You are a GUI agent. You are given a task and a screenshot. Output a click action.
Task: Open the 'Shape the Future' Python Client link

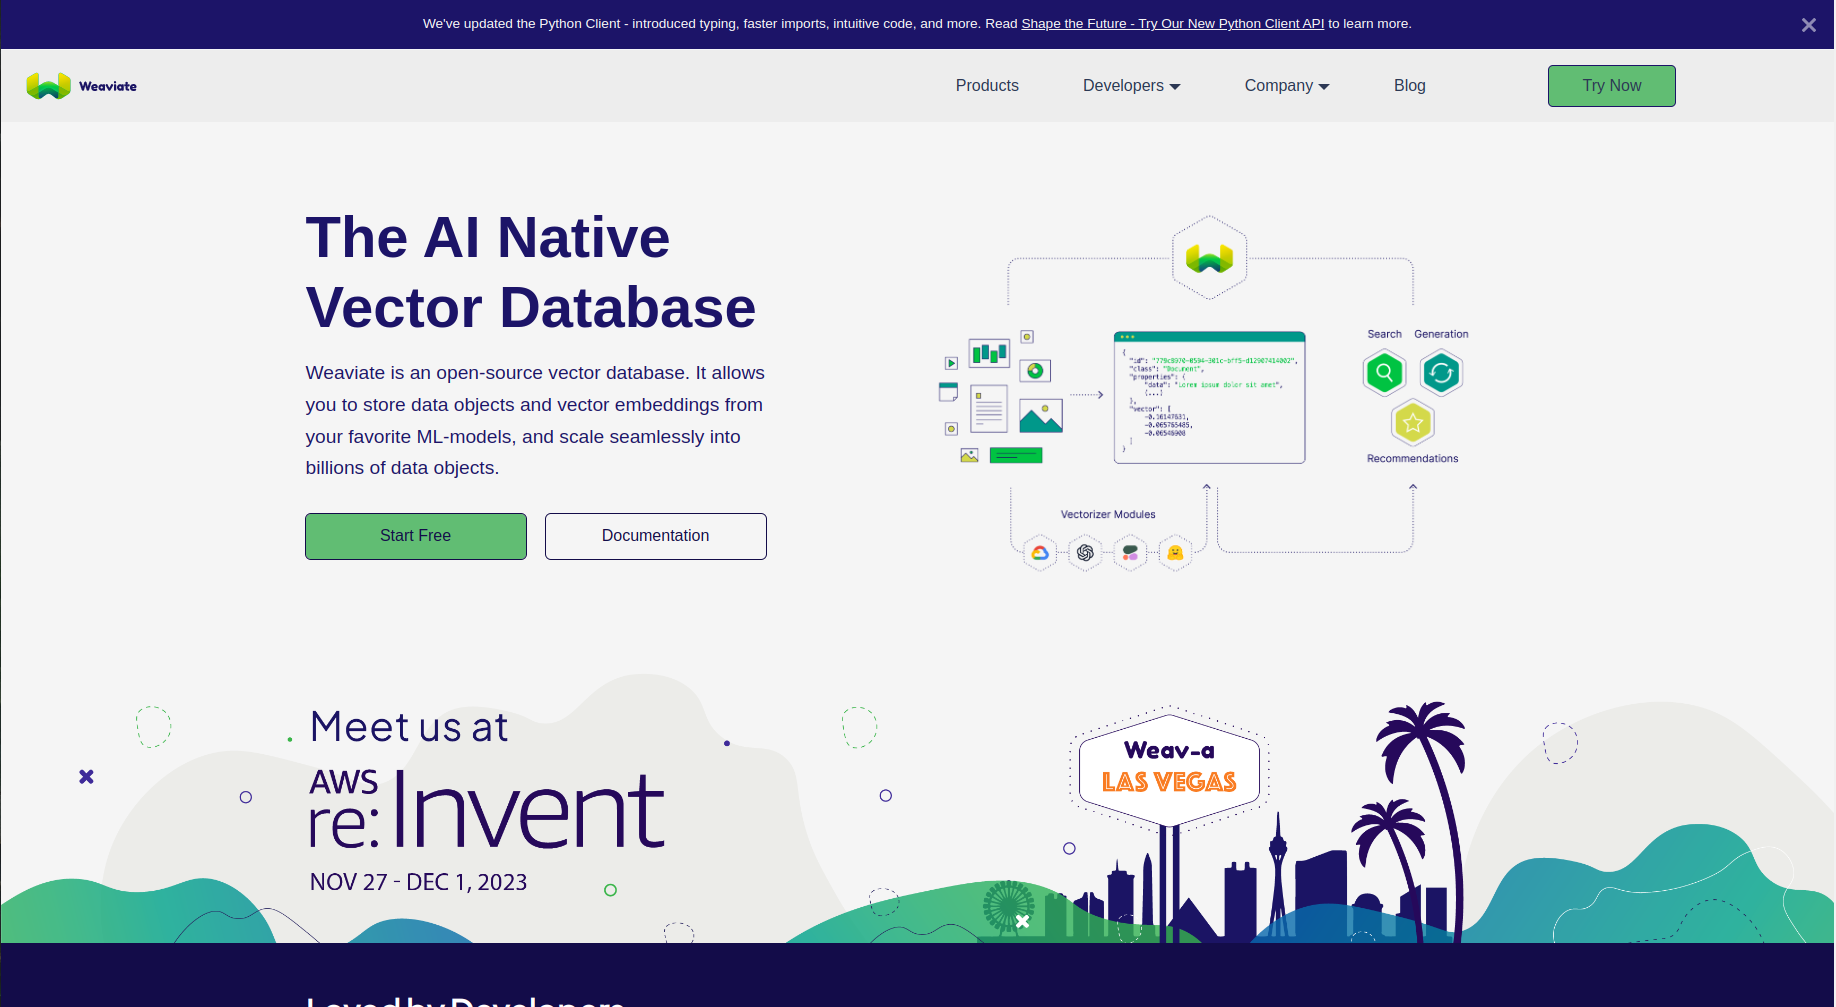pos(1172,24)
